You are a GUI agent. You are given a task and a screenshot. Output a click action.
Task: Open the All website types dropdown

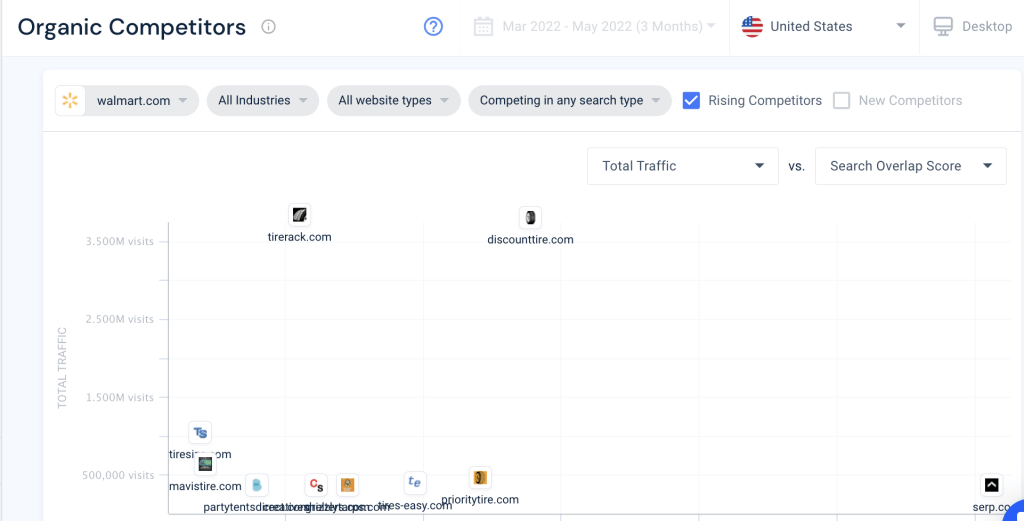coord(394,101)
